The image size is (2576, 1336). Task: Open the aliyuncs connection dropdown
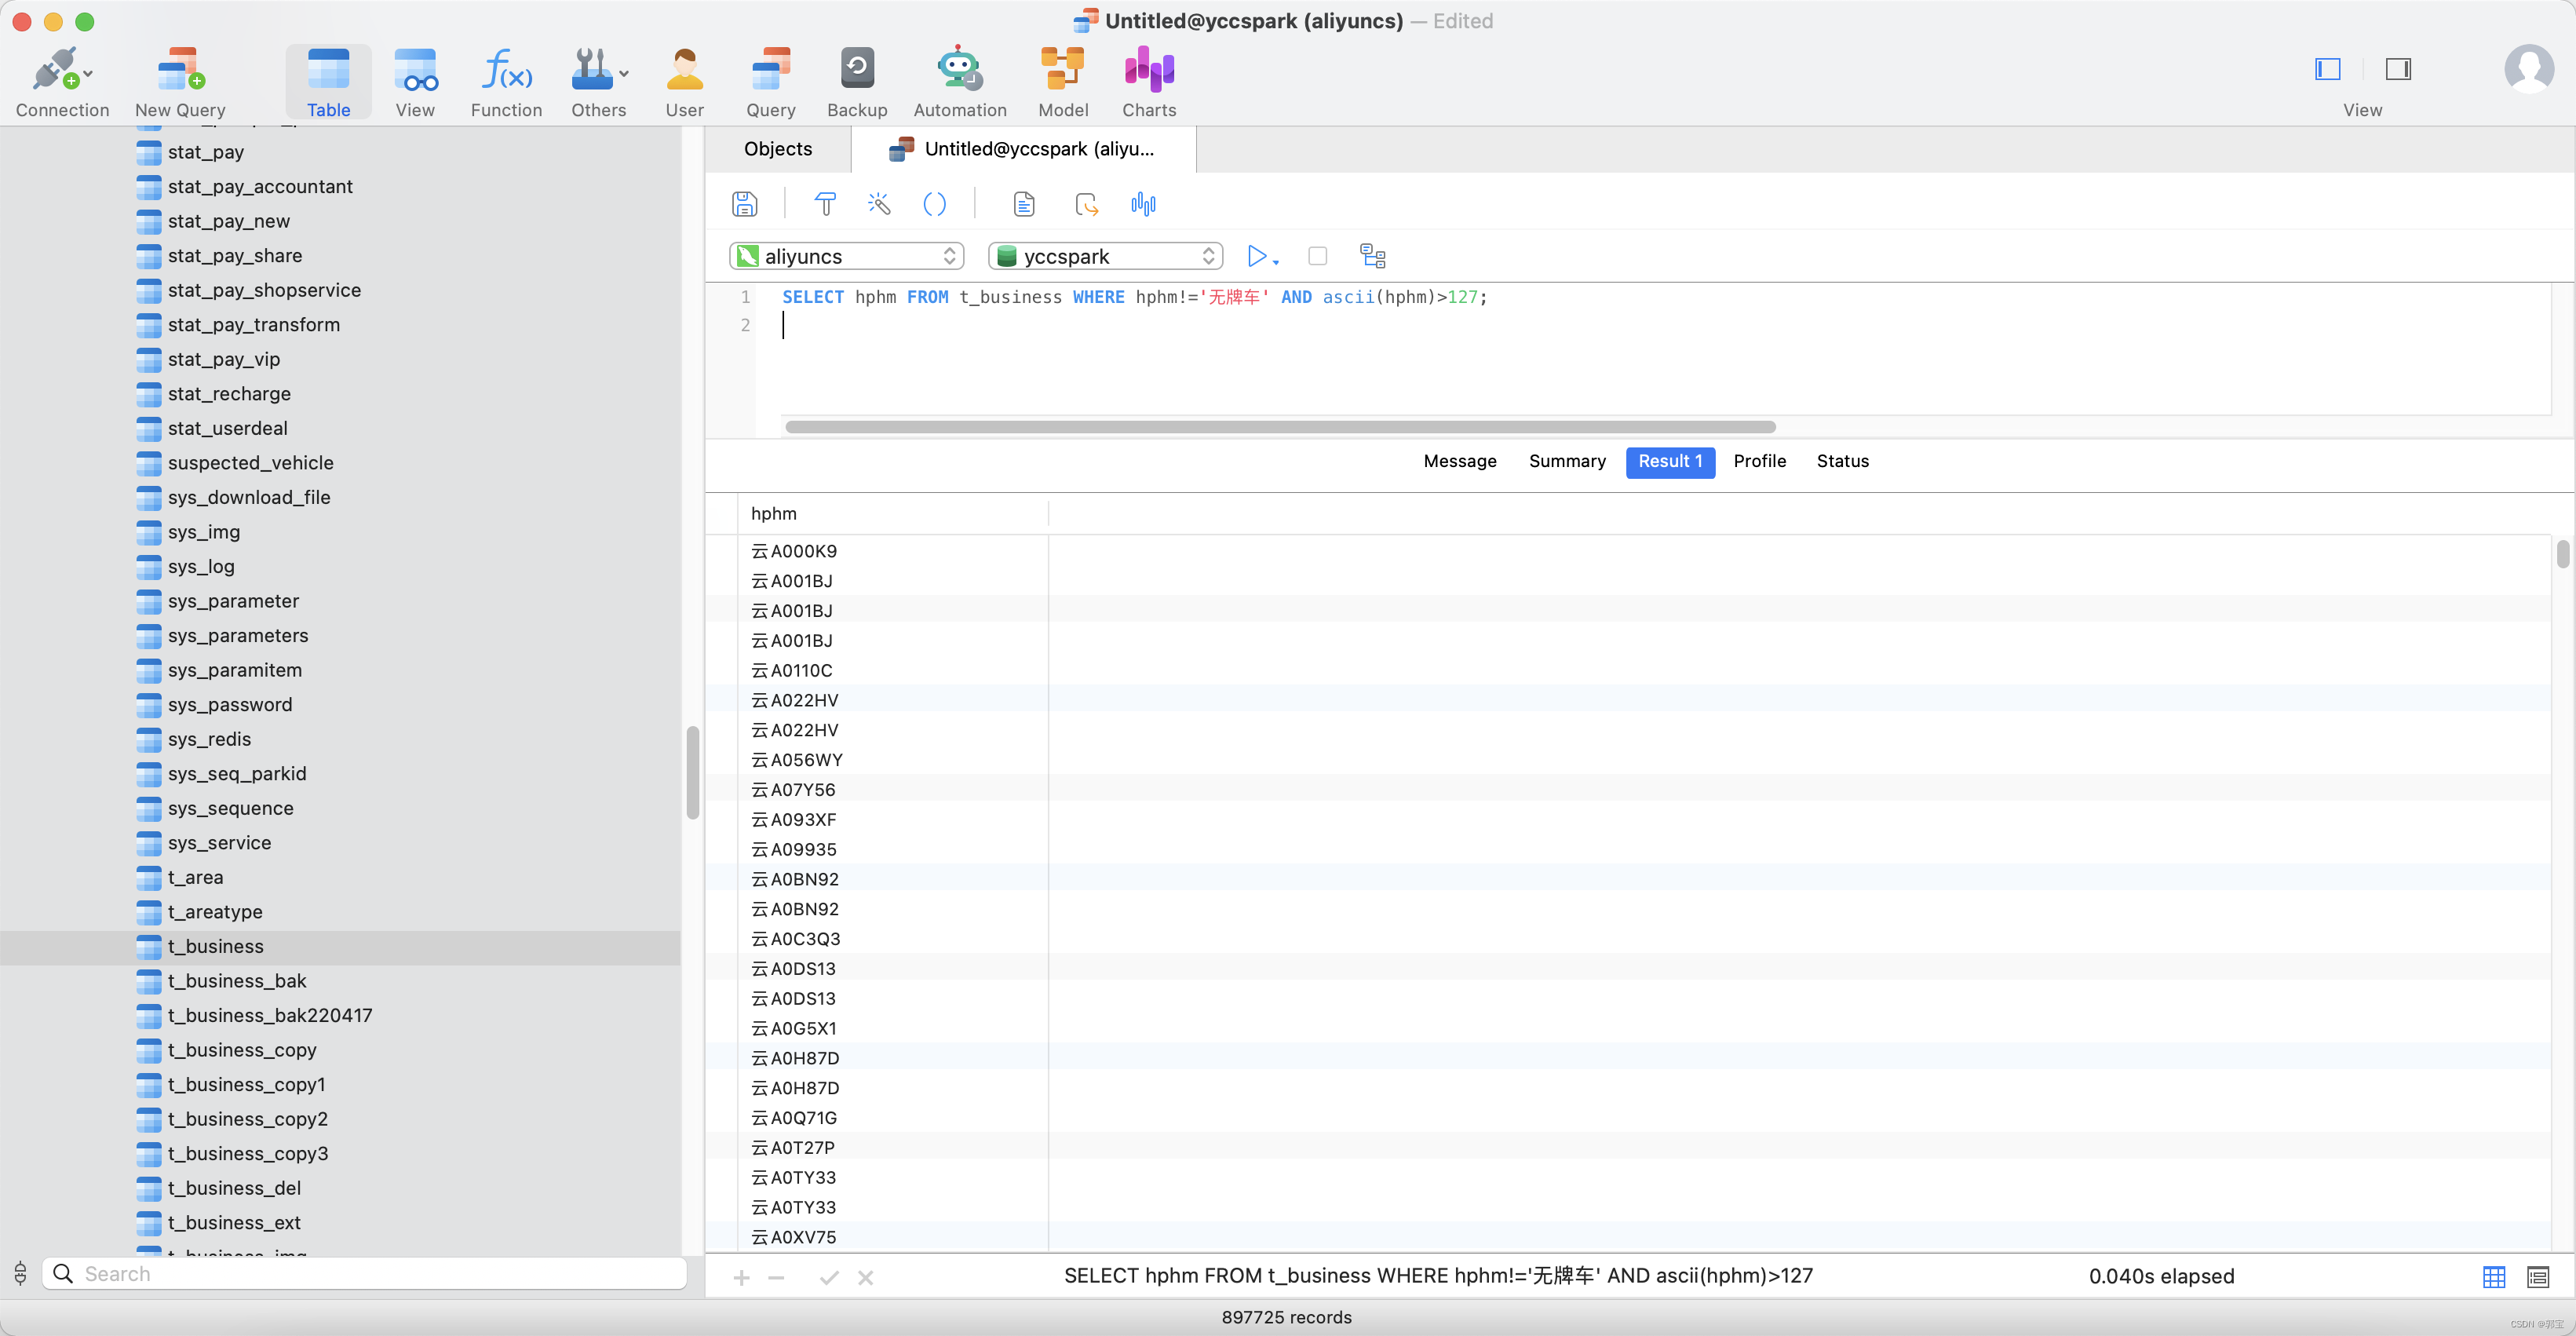tap(847, 256)
